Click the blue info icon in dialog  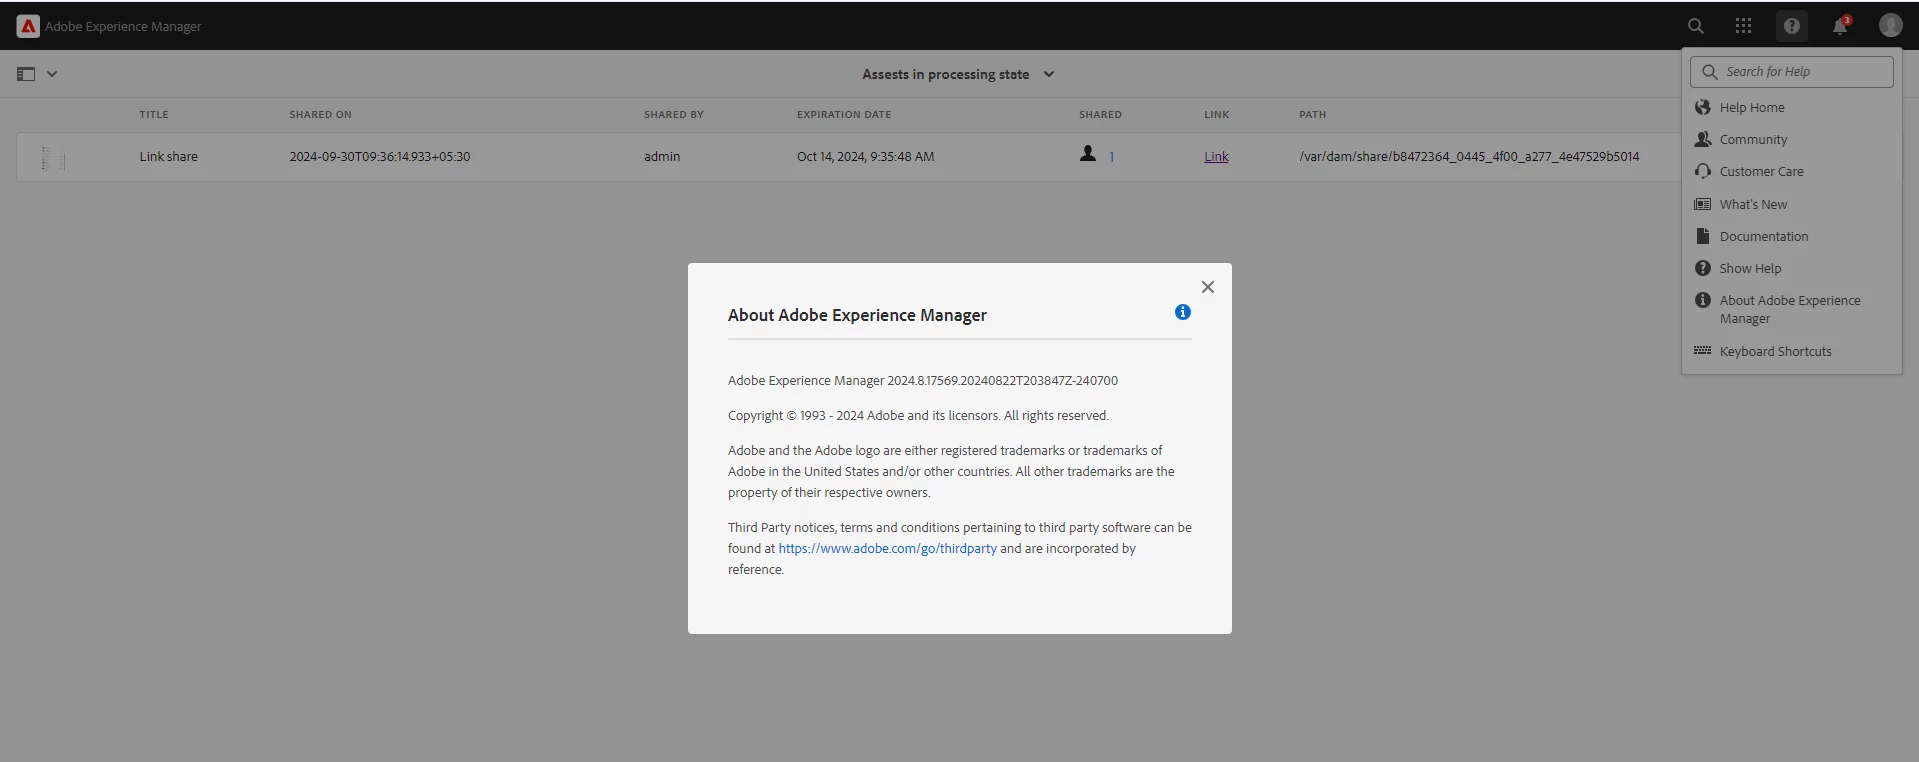coord(1183,312)
